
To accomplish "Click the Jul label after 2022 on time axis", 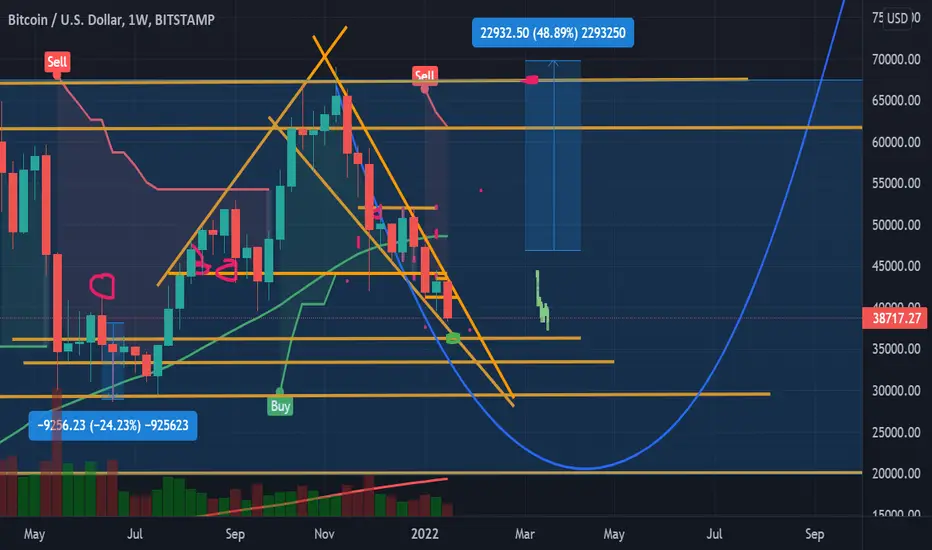I will tap(714, 534).
